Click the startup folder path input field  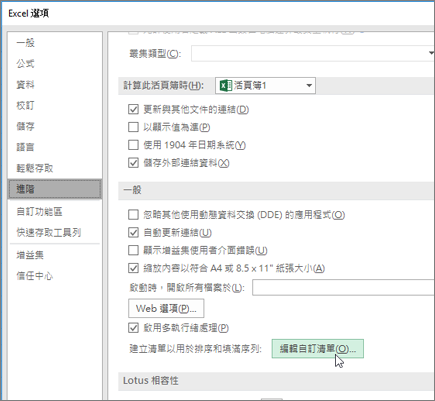pyautogui.click(x=343, y=288)
